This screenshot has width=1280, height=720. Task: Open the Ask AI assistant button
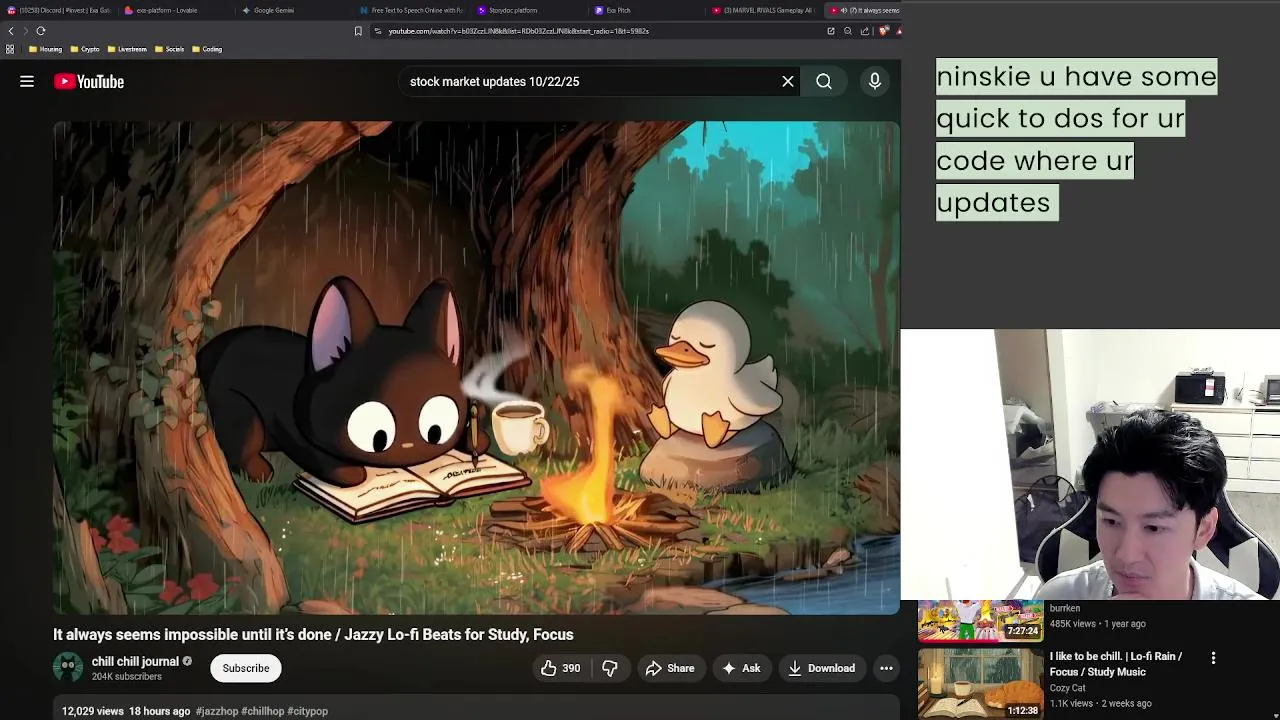click(741, 668)
